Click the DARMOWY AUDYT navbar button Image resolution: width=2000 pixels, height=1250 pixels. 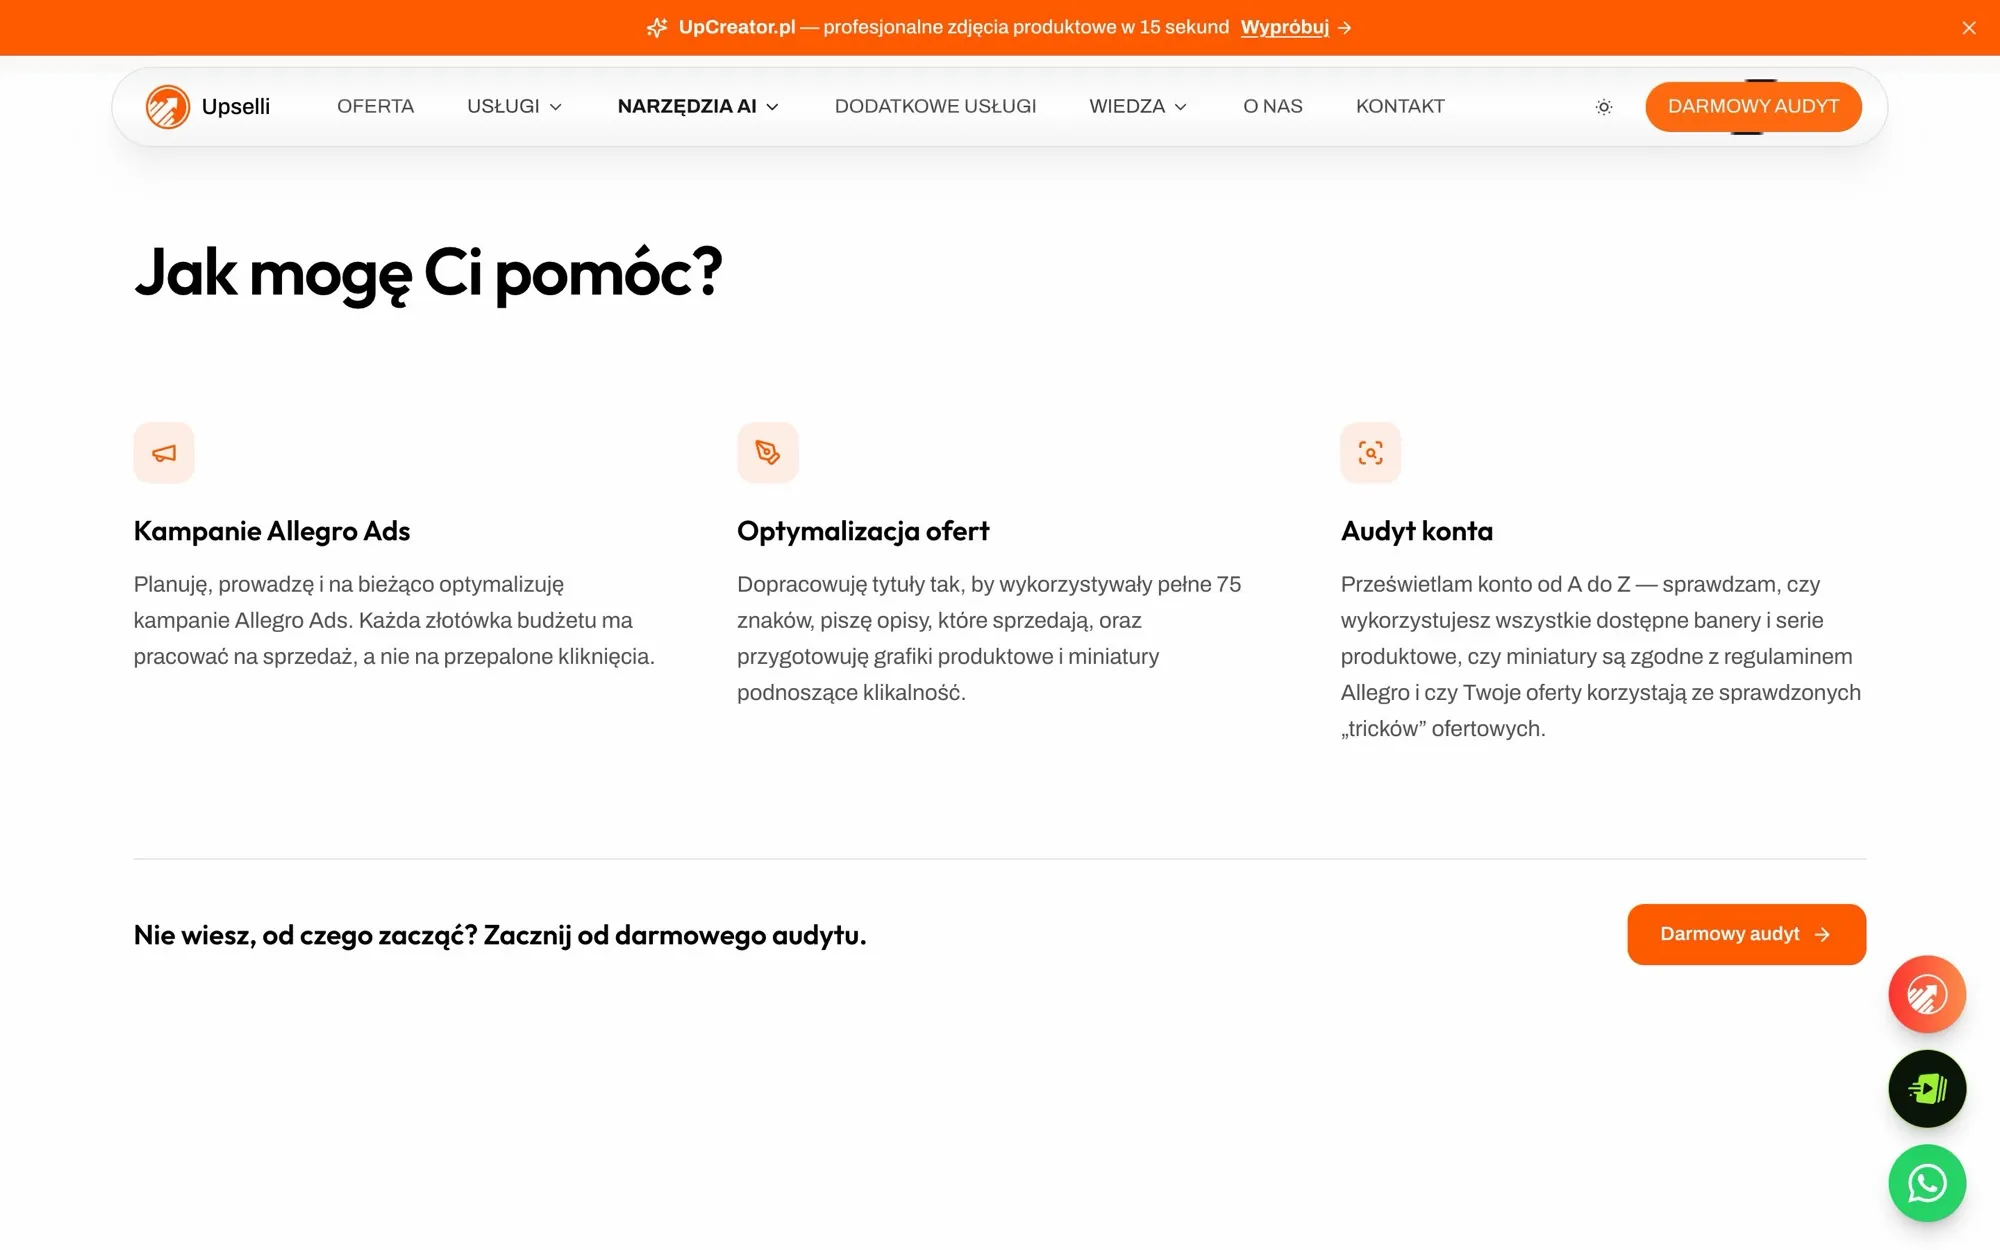(x=1753, y=107)
